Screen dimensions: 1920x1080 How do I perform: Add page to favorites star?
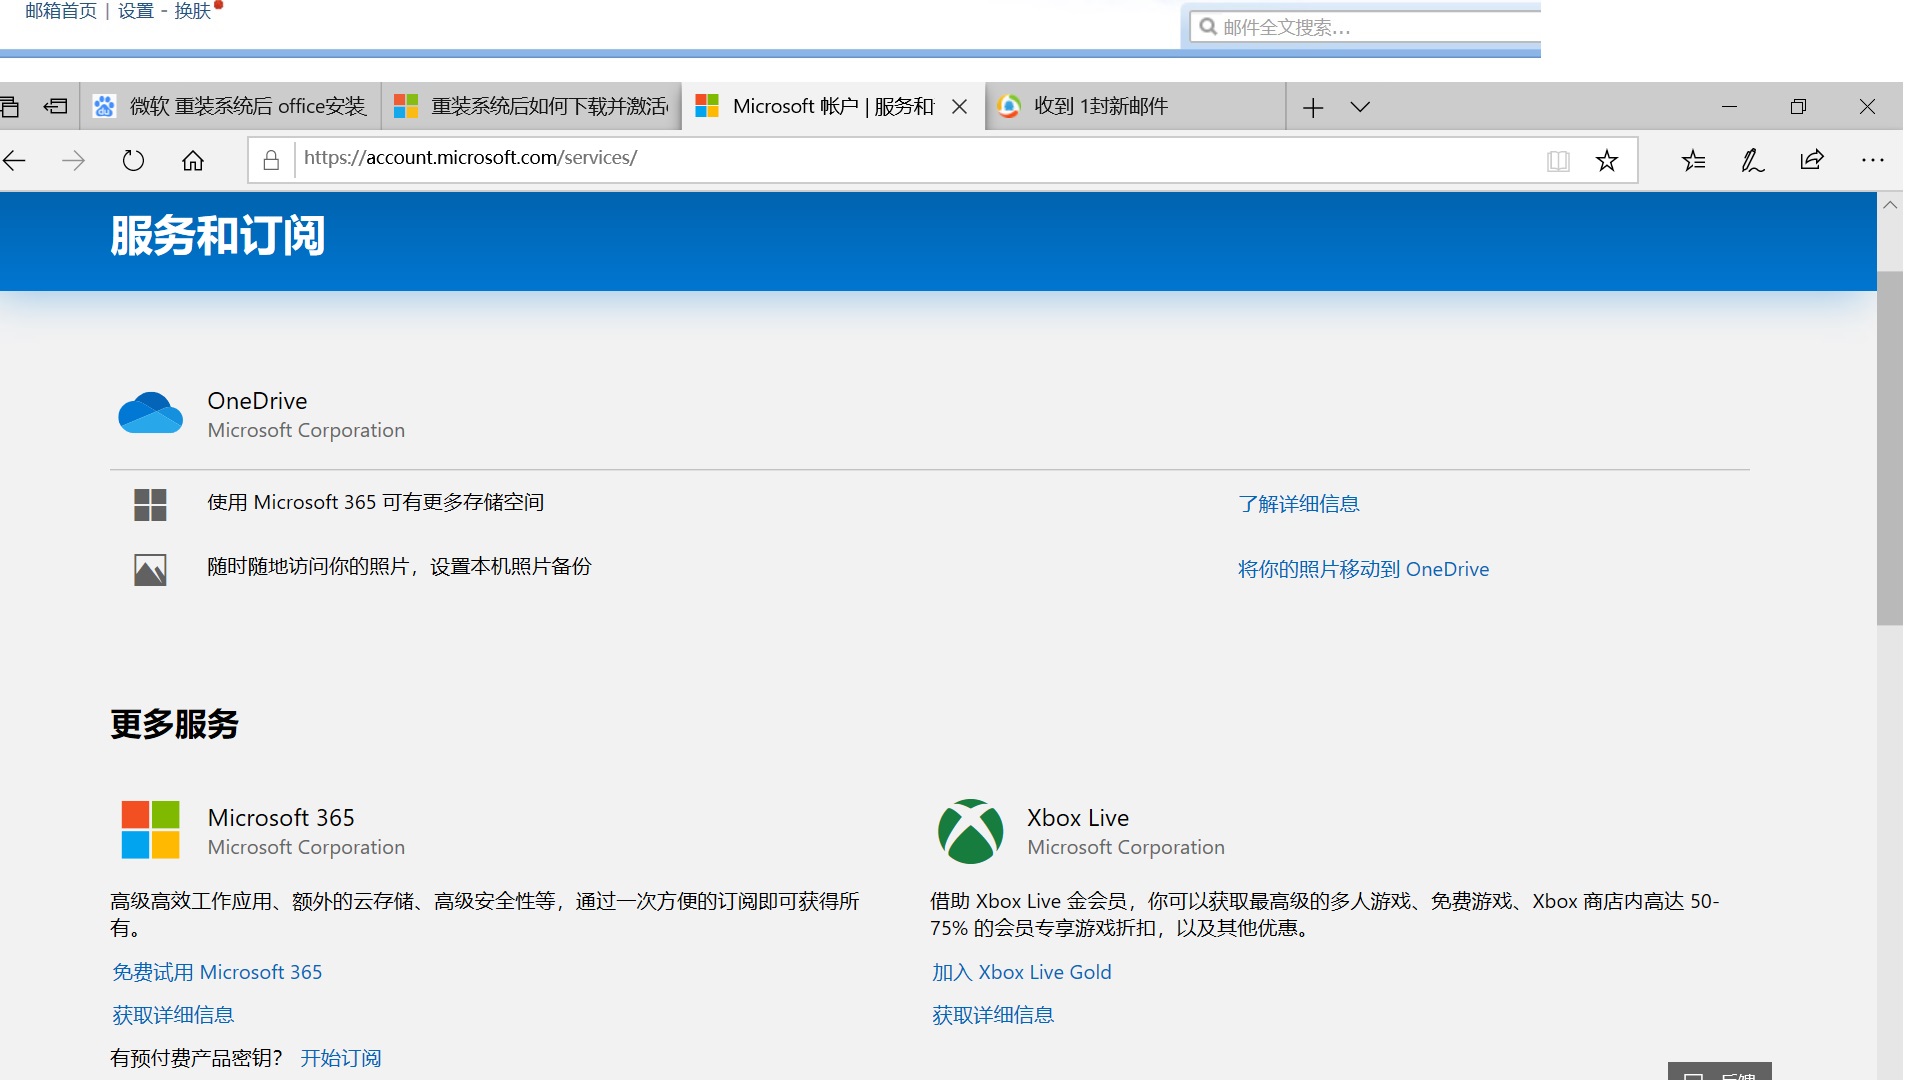[x=1606, y=160]
